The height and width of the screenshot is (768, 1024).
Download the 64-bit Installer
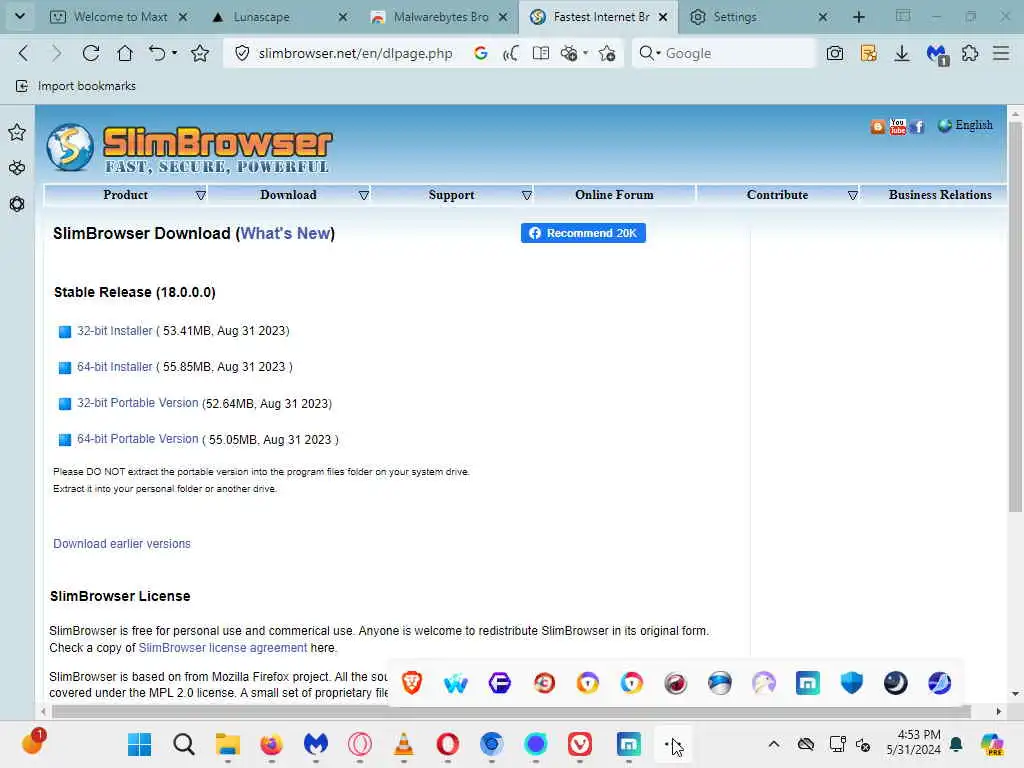[x=114, y=366]
